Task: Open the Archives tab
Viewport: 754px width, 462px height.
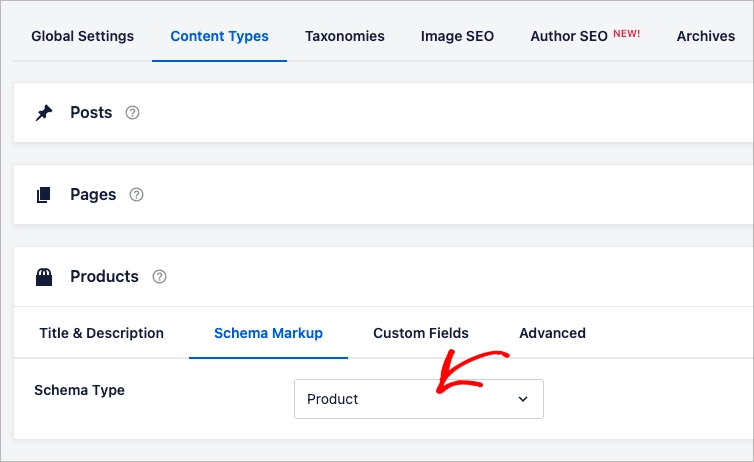Action: [706, 36]
